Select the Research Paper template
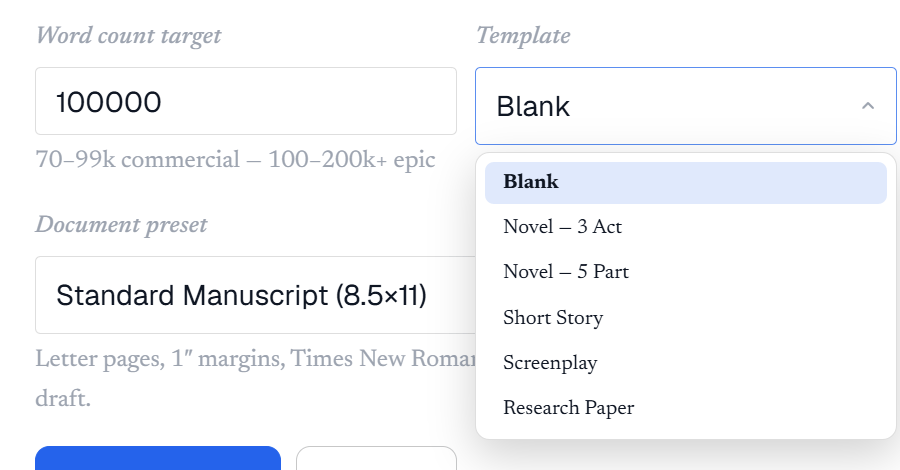Image resolution: width=900 pixels, height=470 pixels. (x=686, y=408)
